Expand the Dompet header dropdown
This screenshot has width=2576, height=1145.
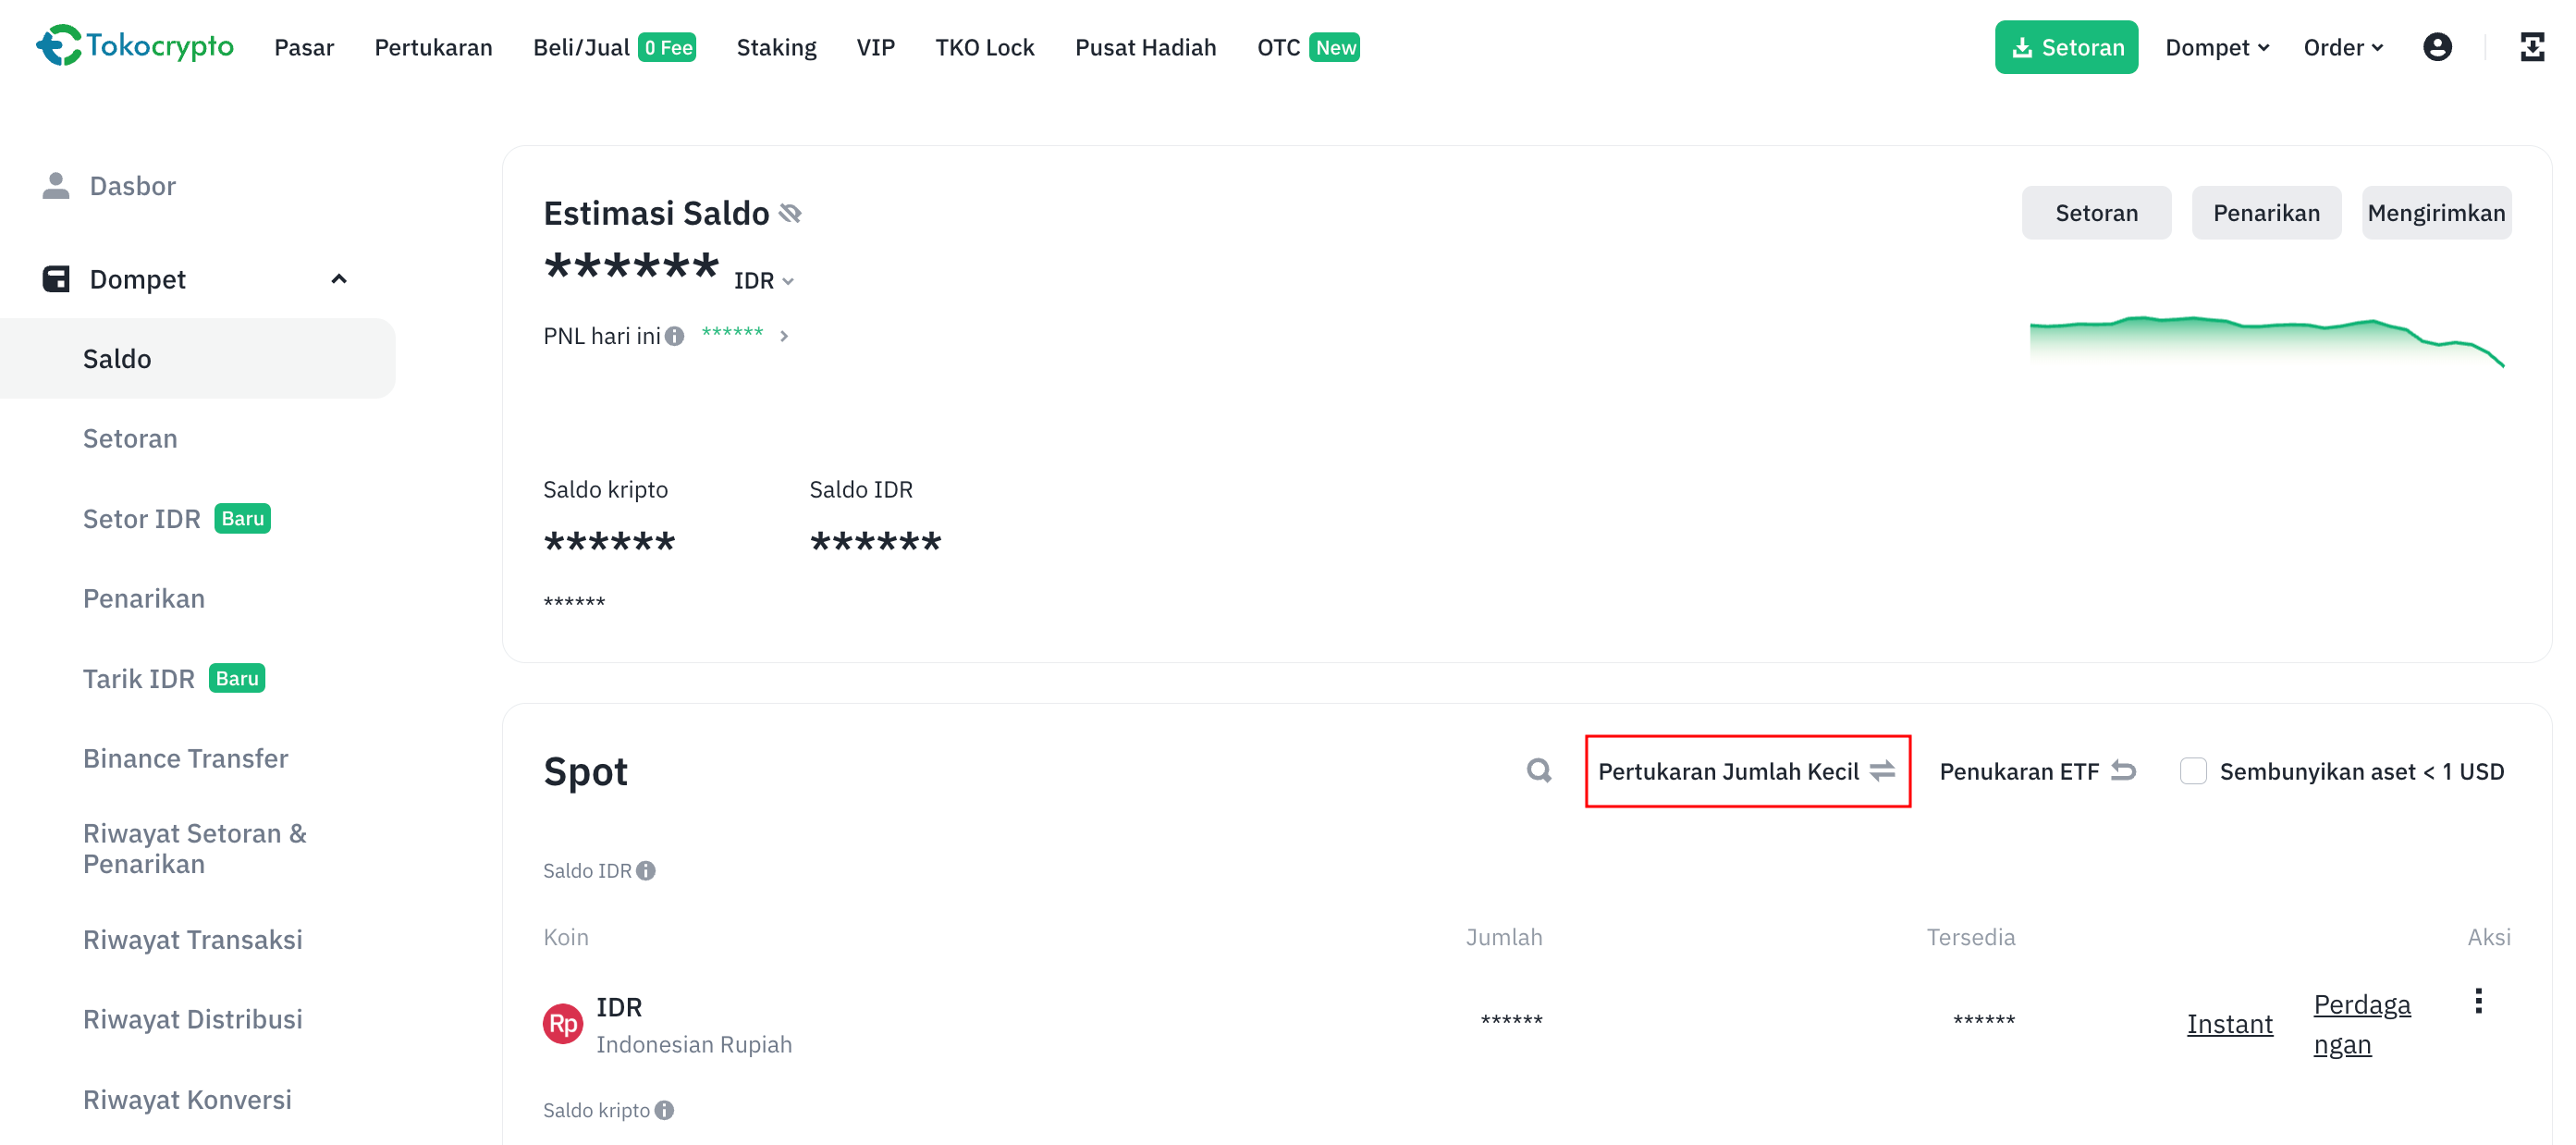click(x=2217, y=47)
